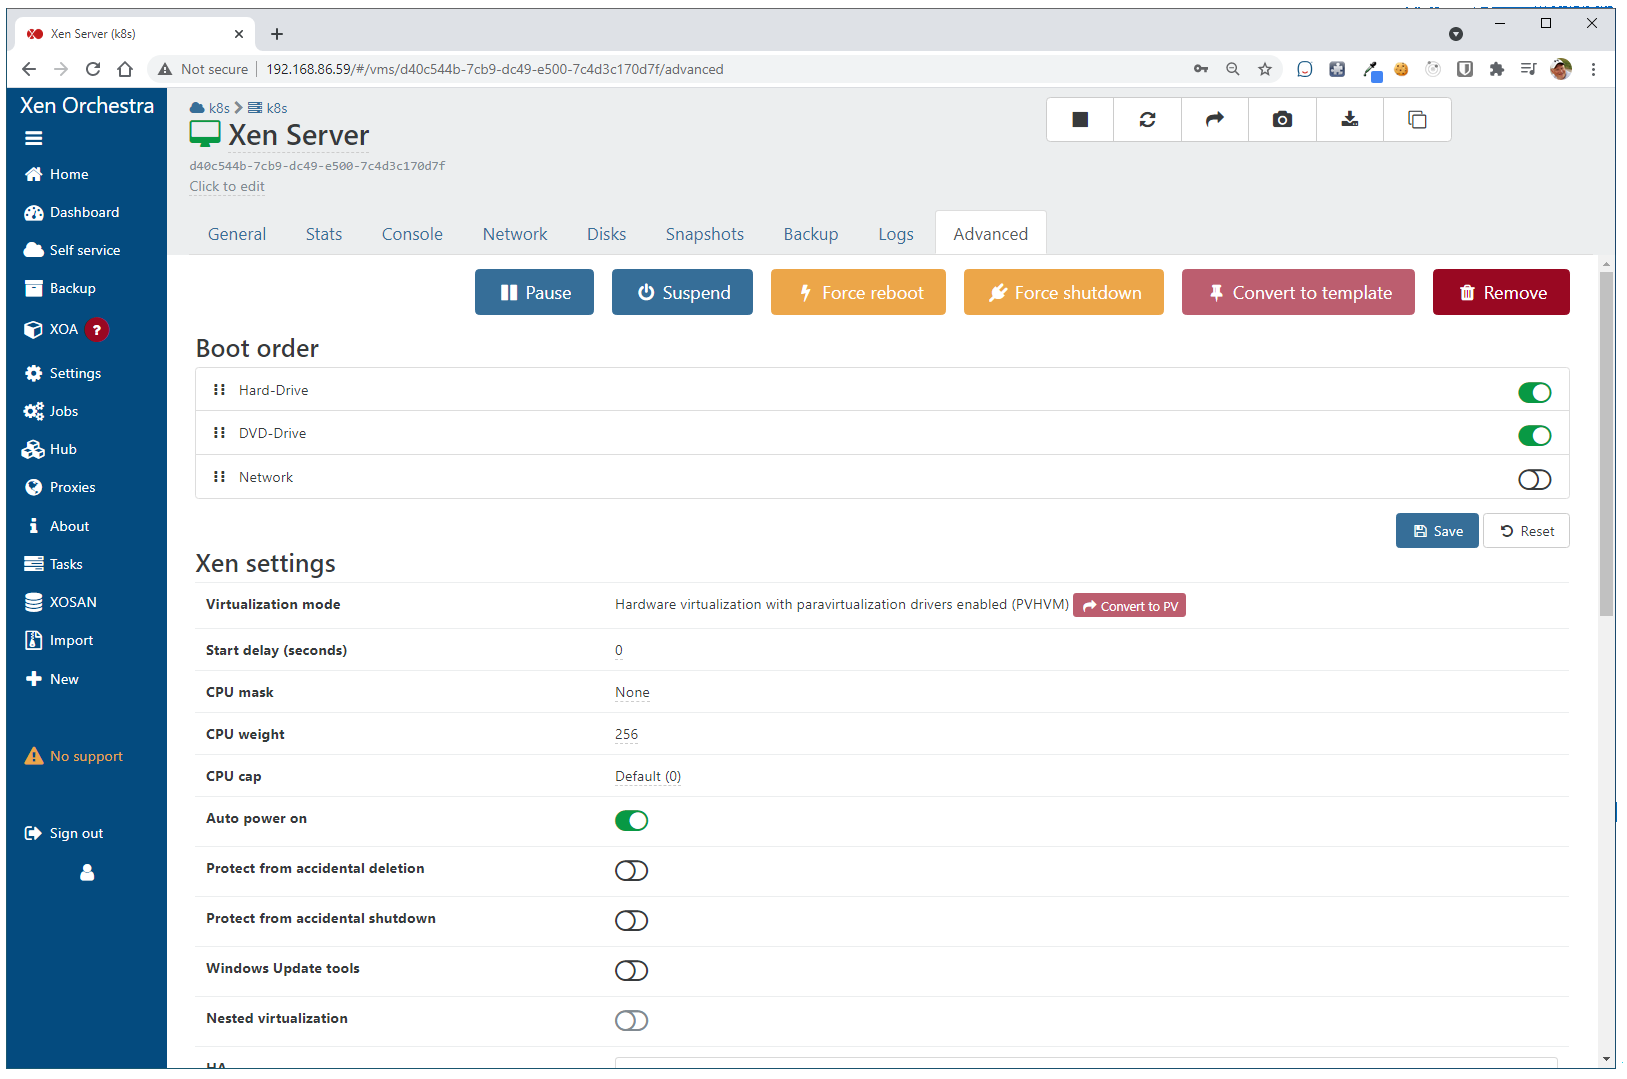Viewport: 1627px width, 1079px height.
Task: Open the user profile icon in sidebar
Action: tap(87, 873)
